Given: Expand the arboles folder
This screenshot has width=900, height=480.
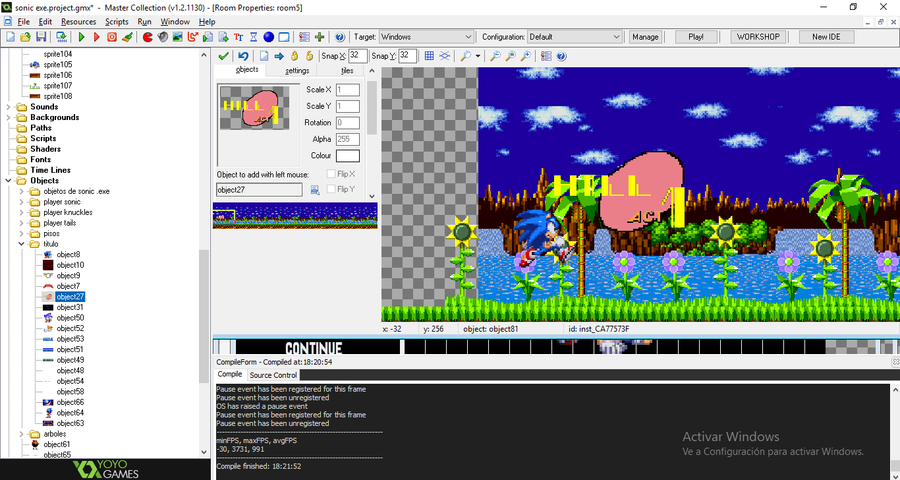Looking at the screenshot, I should click(22, 434).
